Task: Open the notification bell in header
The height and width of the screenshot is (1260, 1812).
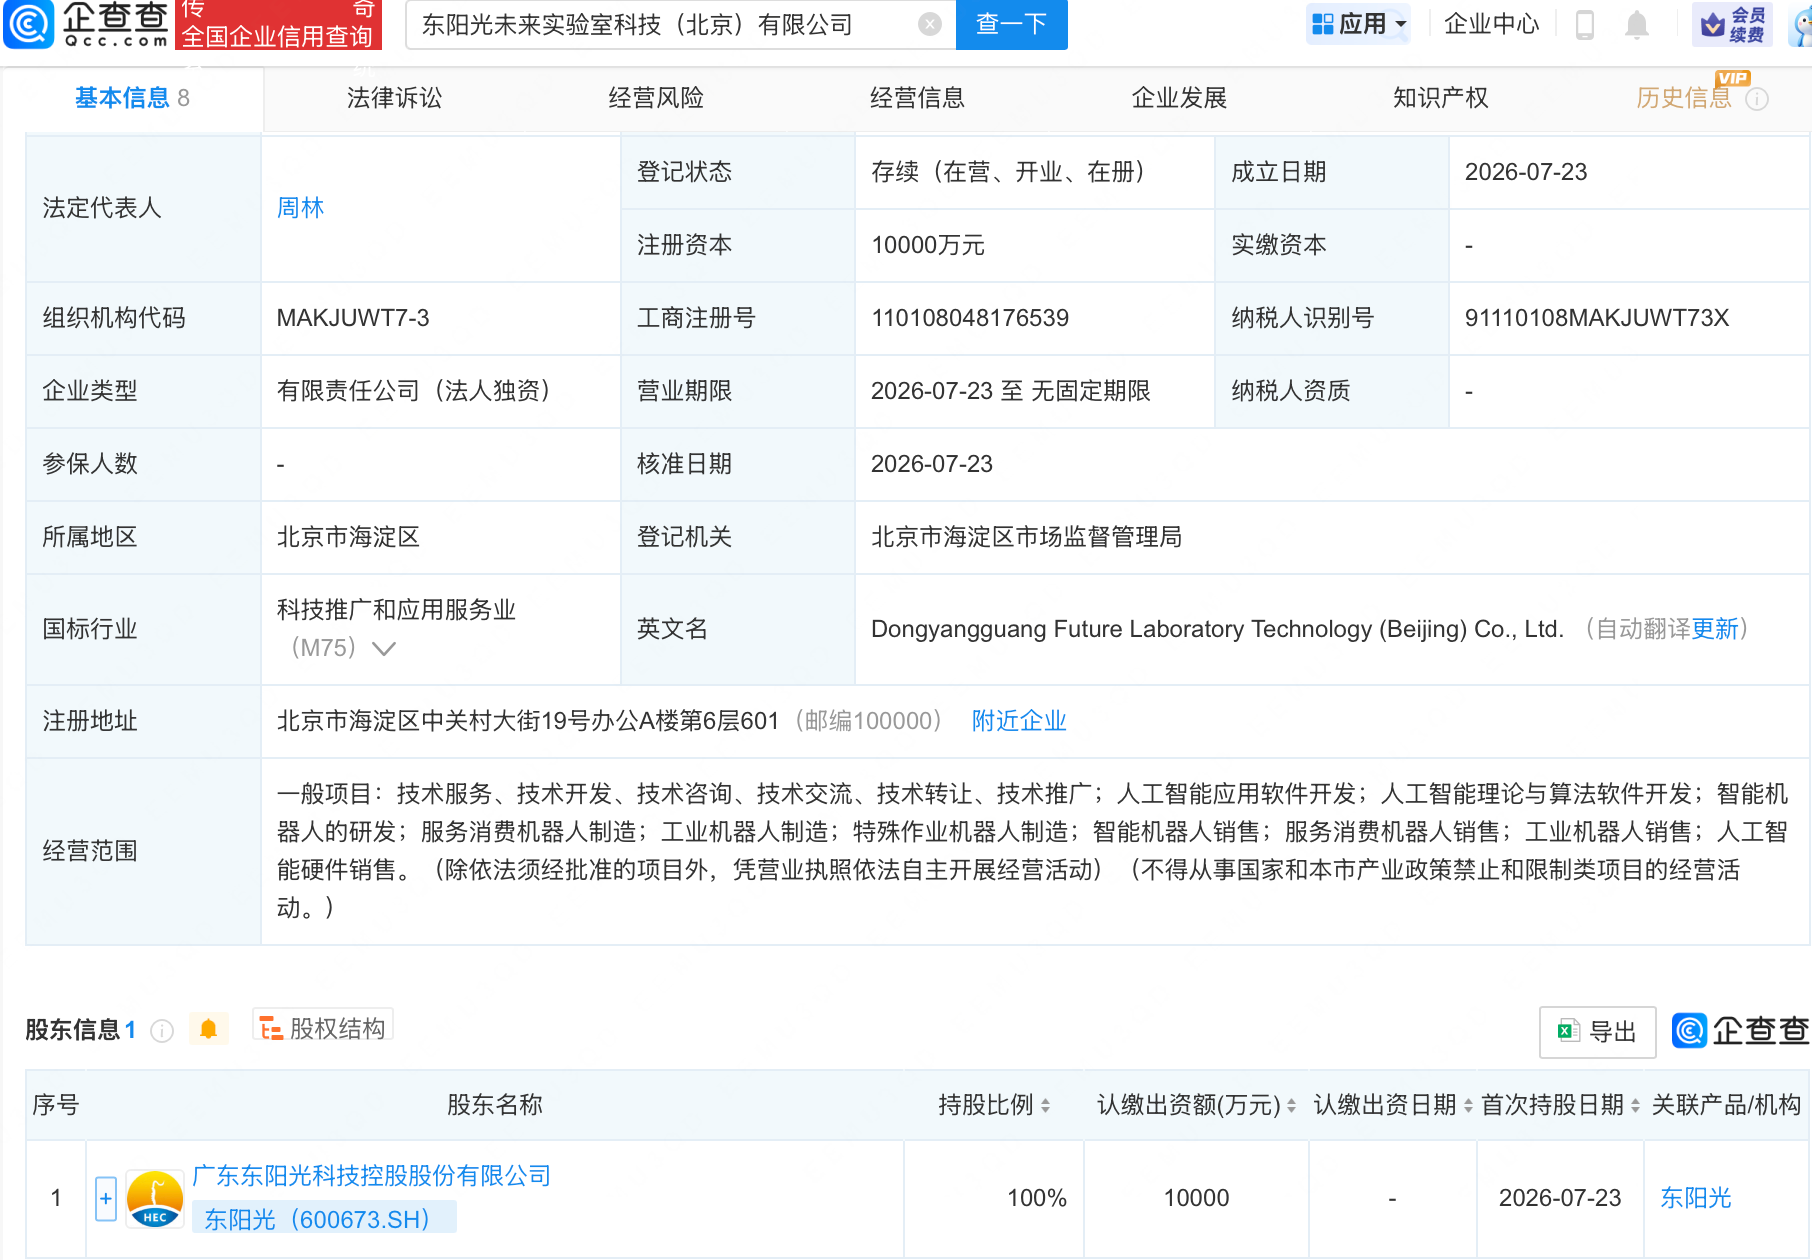Action: (1637, 24)
